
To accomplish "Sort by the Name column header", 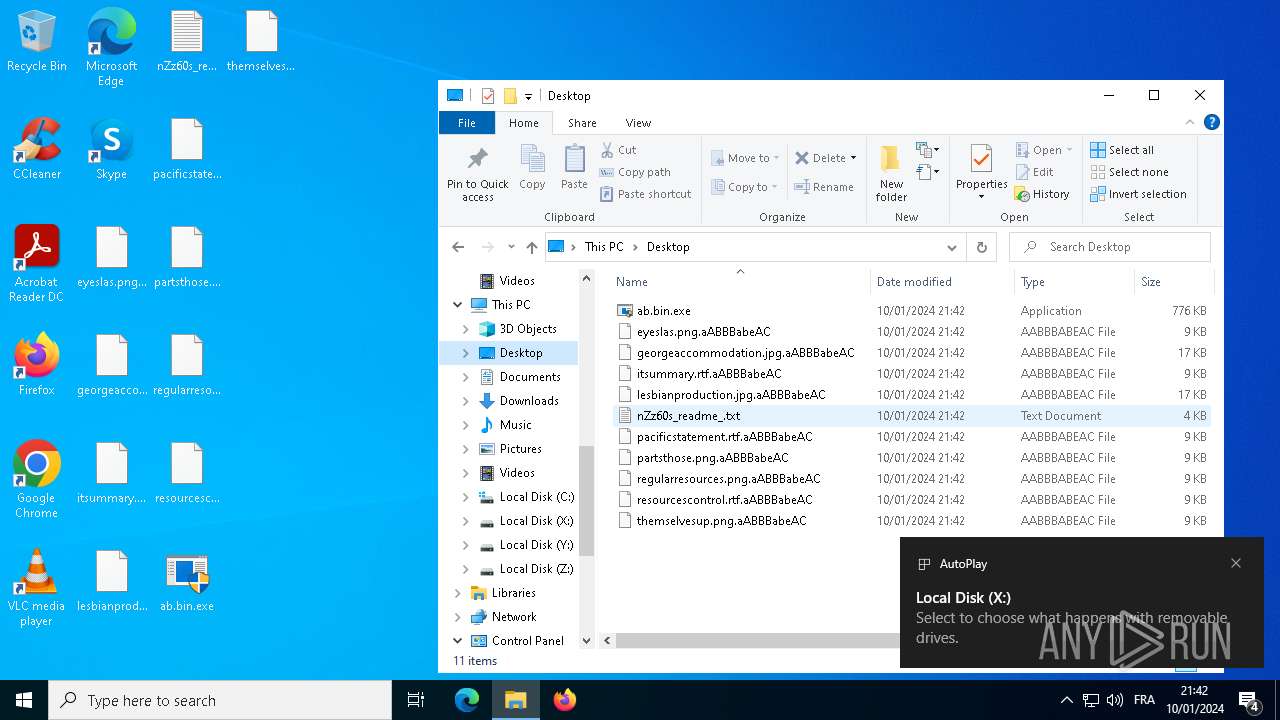I will (x=740, y=282).
